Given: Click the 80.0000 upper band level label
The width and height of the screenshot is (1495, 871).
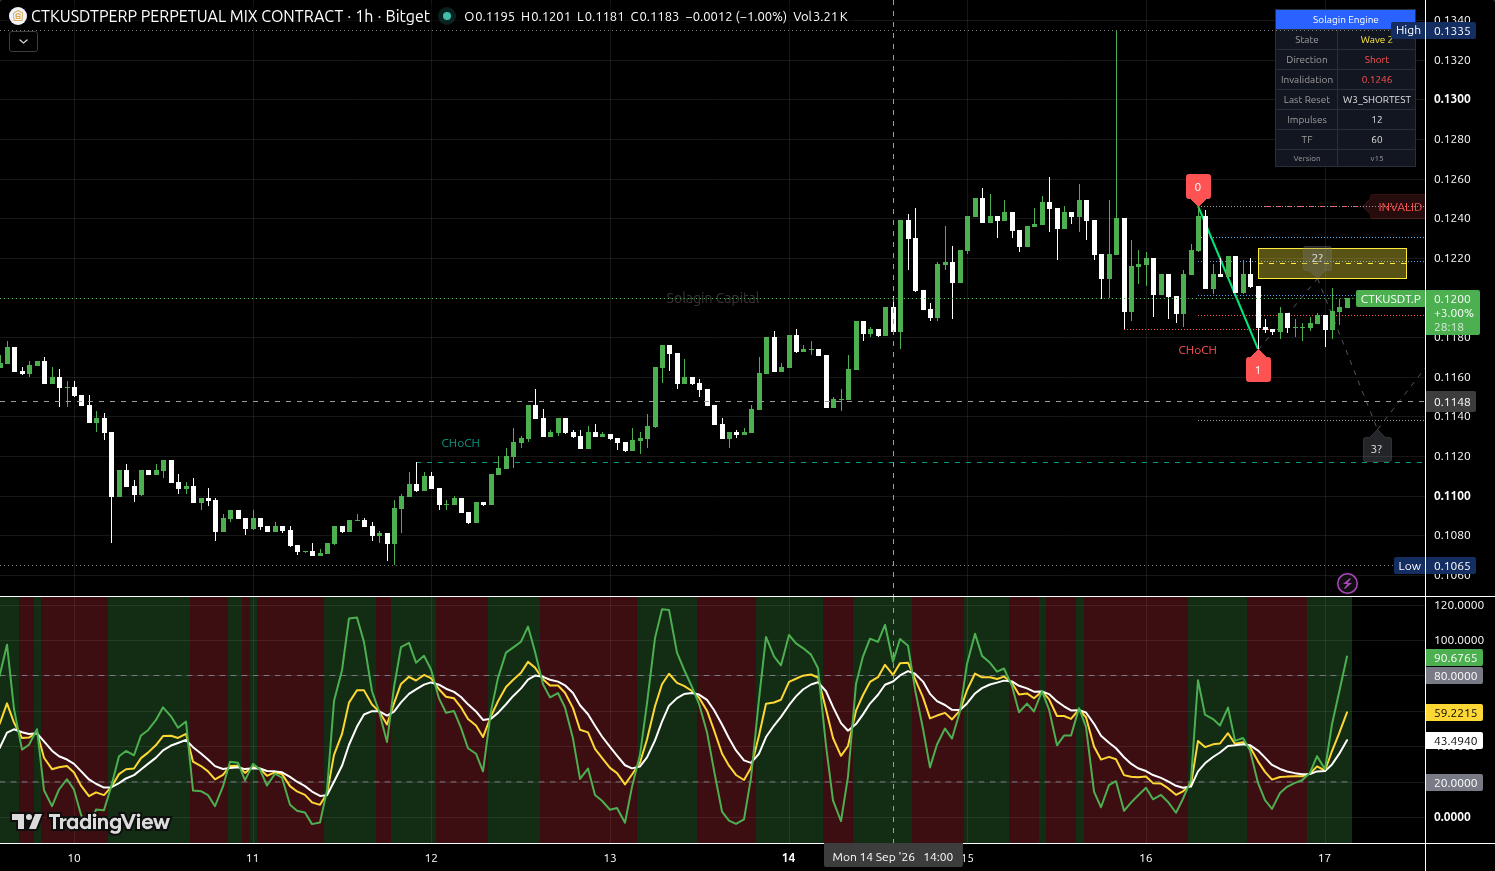Looking at the screenshot, I should coord(1455,676).
